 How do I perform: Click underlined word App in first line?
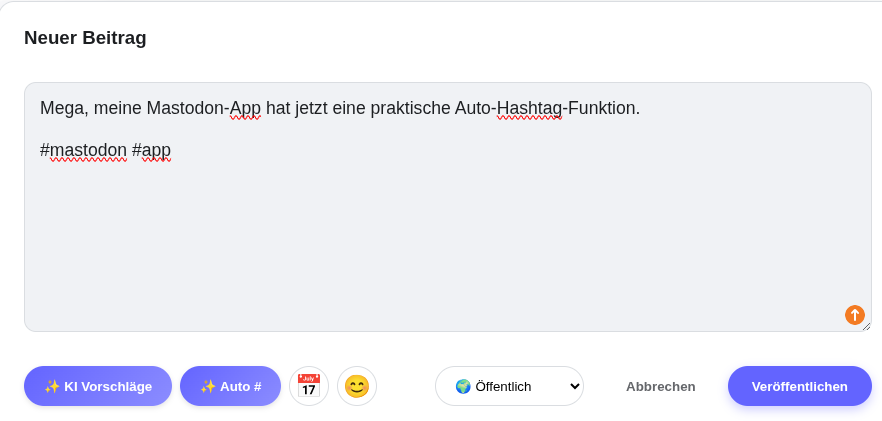(x=245, y=108)
